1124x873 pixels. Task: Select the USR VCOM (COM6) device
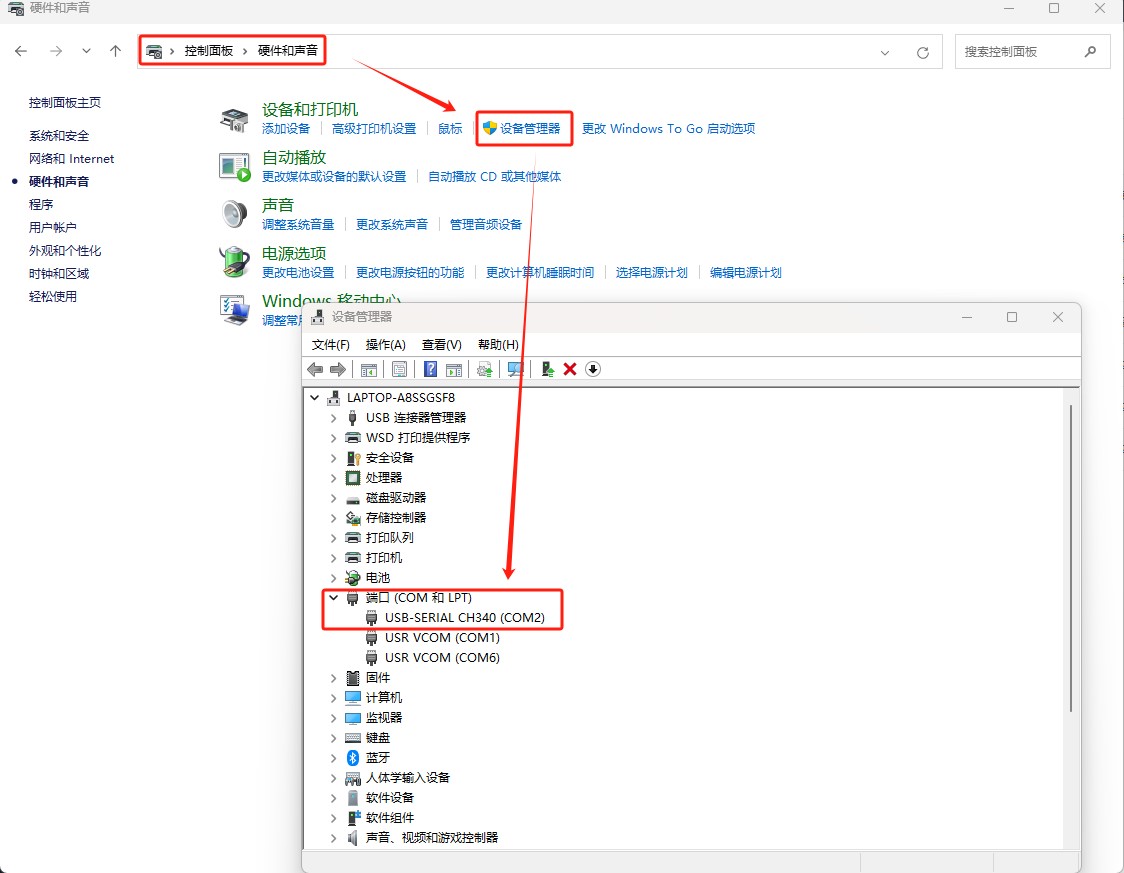point(442,658)
